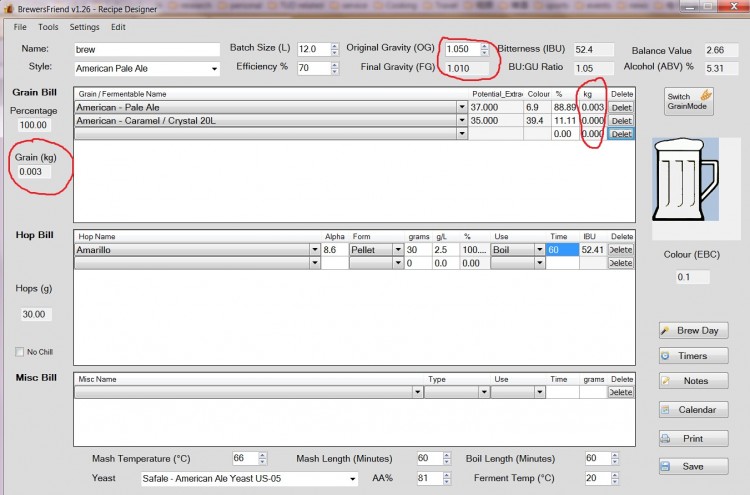Click the kg cell of Pale Ale row
The height and width of the screenshot is (495, 750).
[593, 108]
